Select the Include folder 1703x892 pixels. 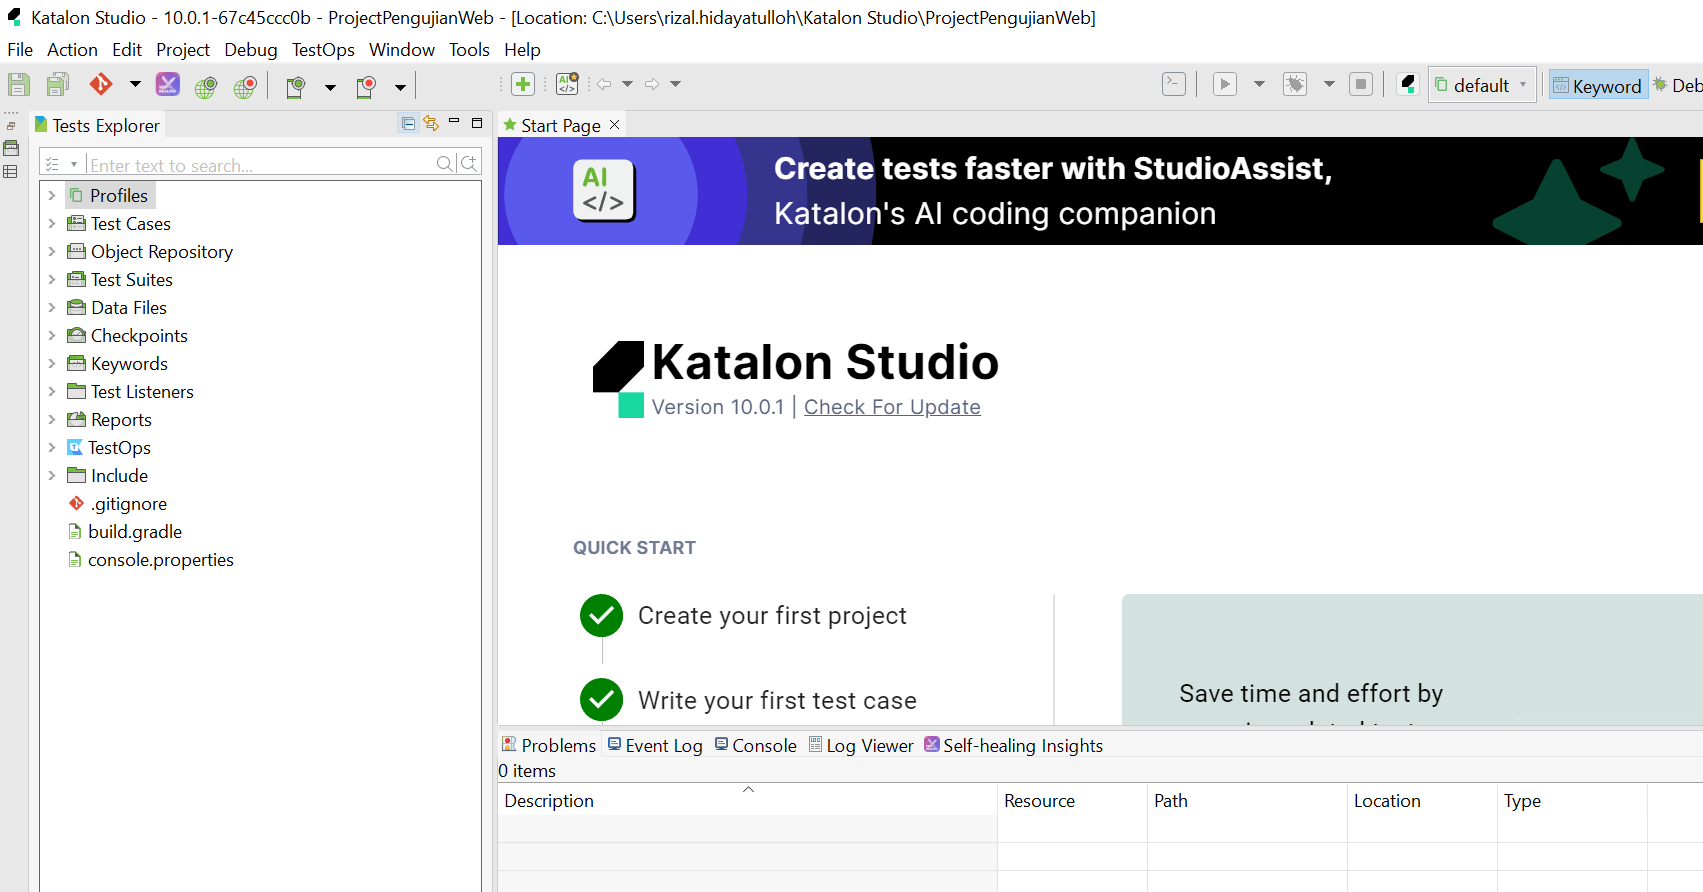pyautogui.click(x=119, y=476)
